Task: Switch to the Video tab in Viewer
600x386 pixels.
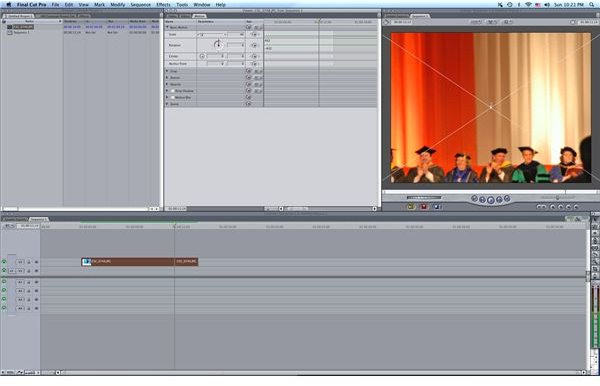Action: pos(172,16)
